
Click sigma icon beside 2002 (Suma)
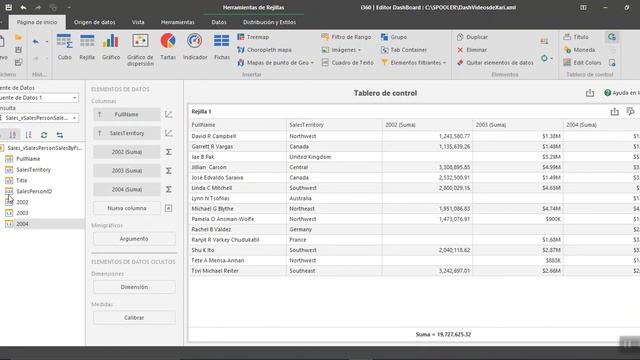(169, 152)
